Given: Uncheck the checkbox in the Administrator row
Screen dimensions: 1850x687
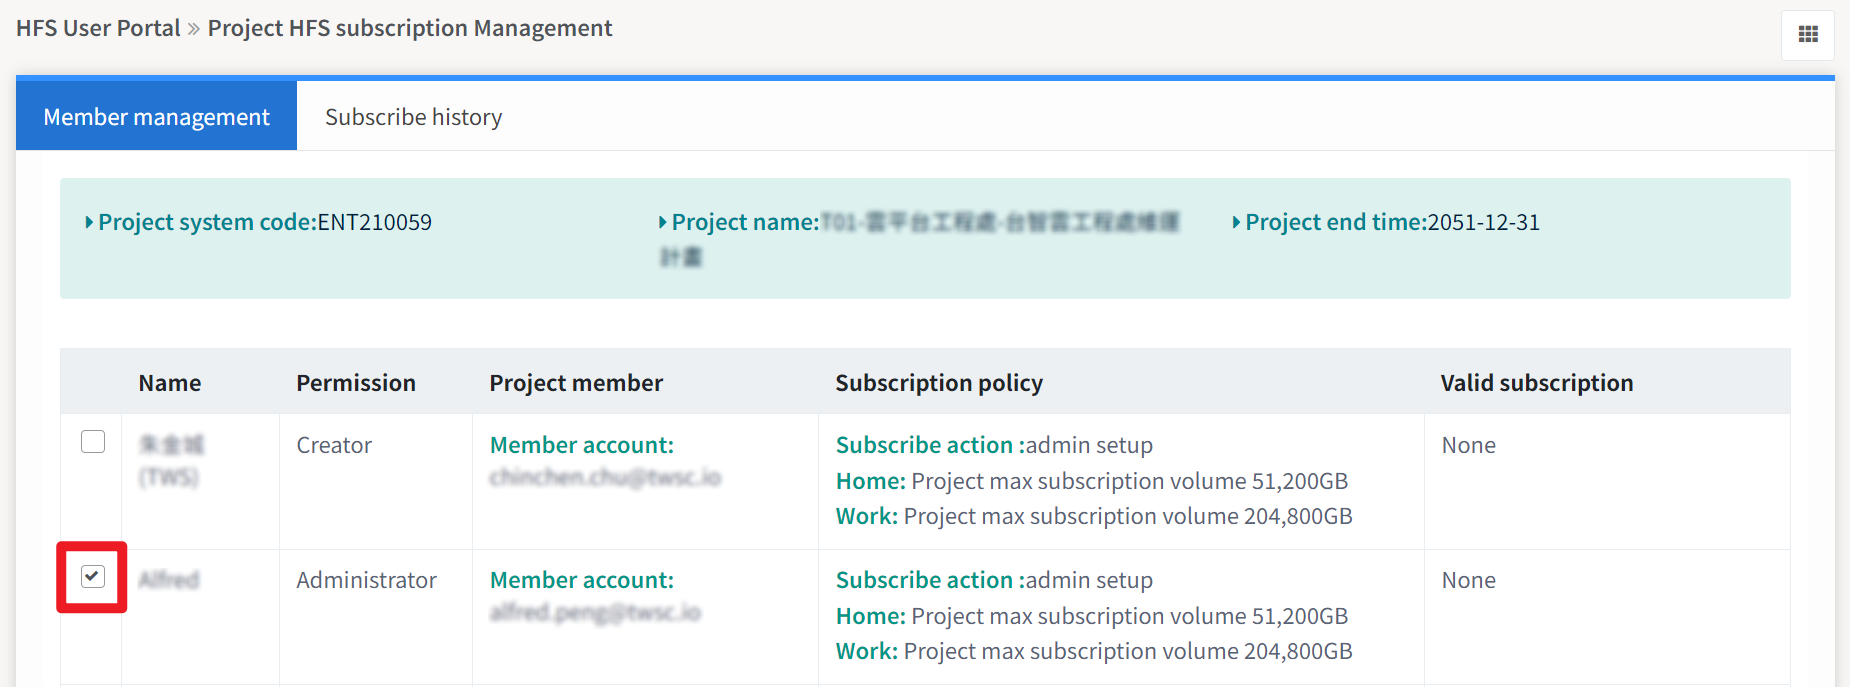Looking at the screenshot, I should (93, 576).
